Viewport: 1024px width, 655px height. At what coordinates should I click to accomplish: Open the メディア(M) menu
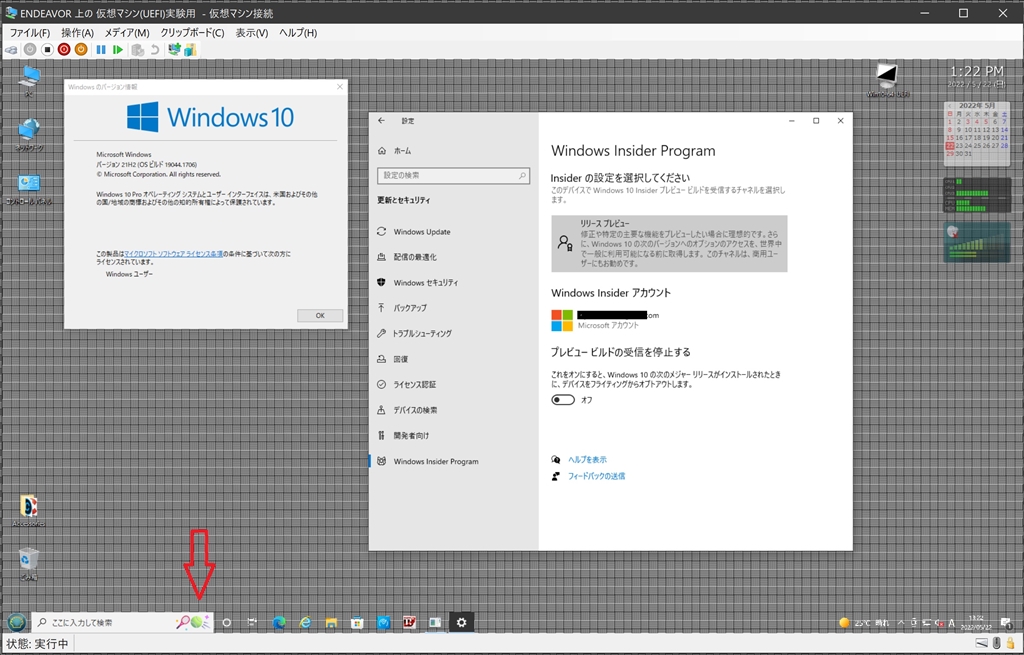pyautogui.click(x=127, y=33)
